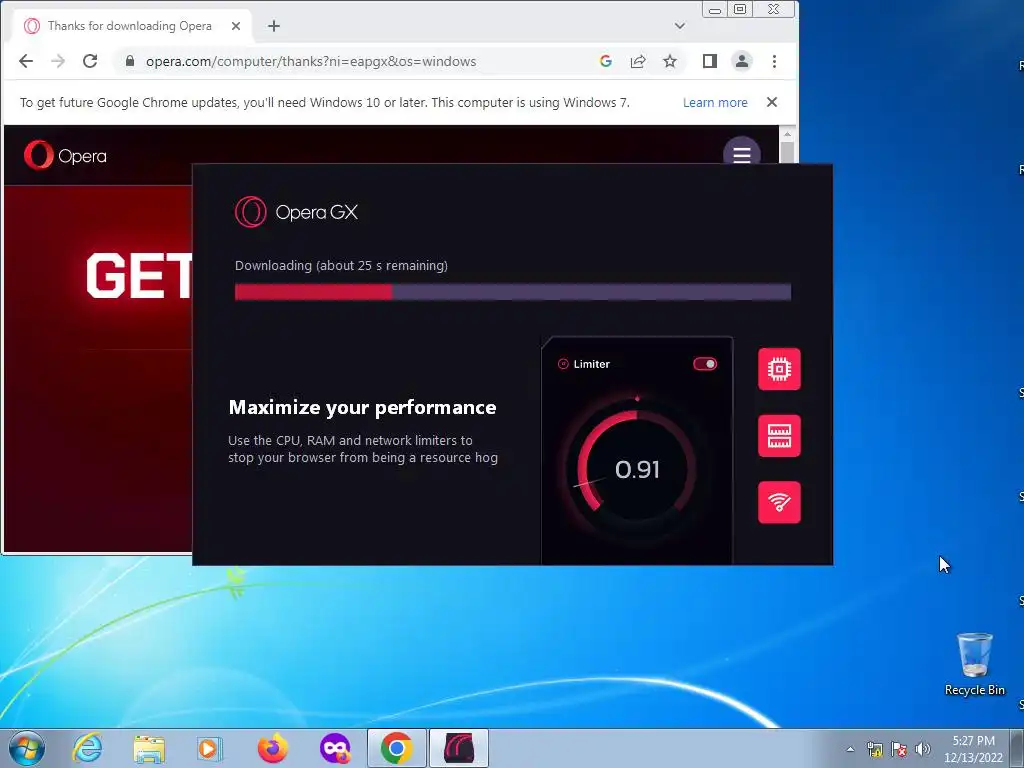
Task: Open the Opera site hamburger menu
Action: pos(741,154)
